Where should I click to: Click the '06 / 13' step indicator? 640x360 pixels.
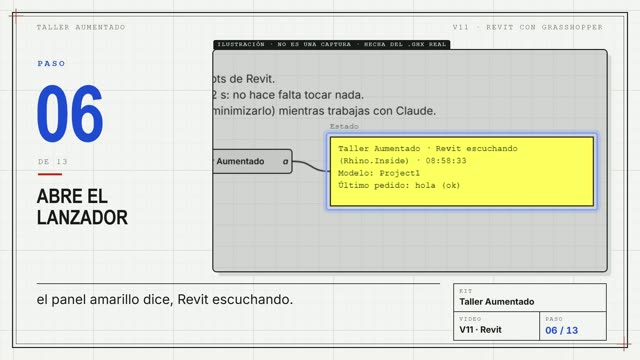[x=562, y=330]
